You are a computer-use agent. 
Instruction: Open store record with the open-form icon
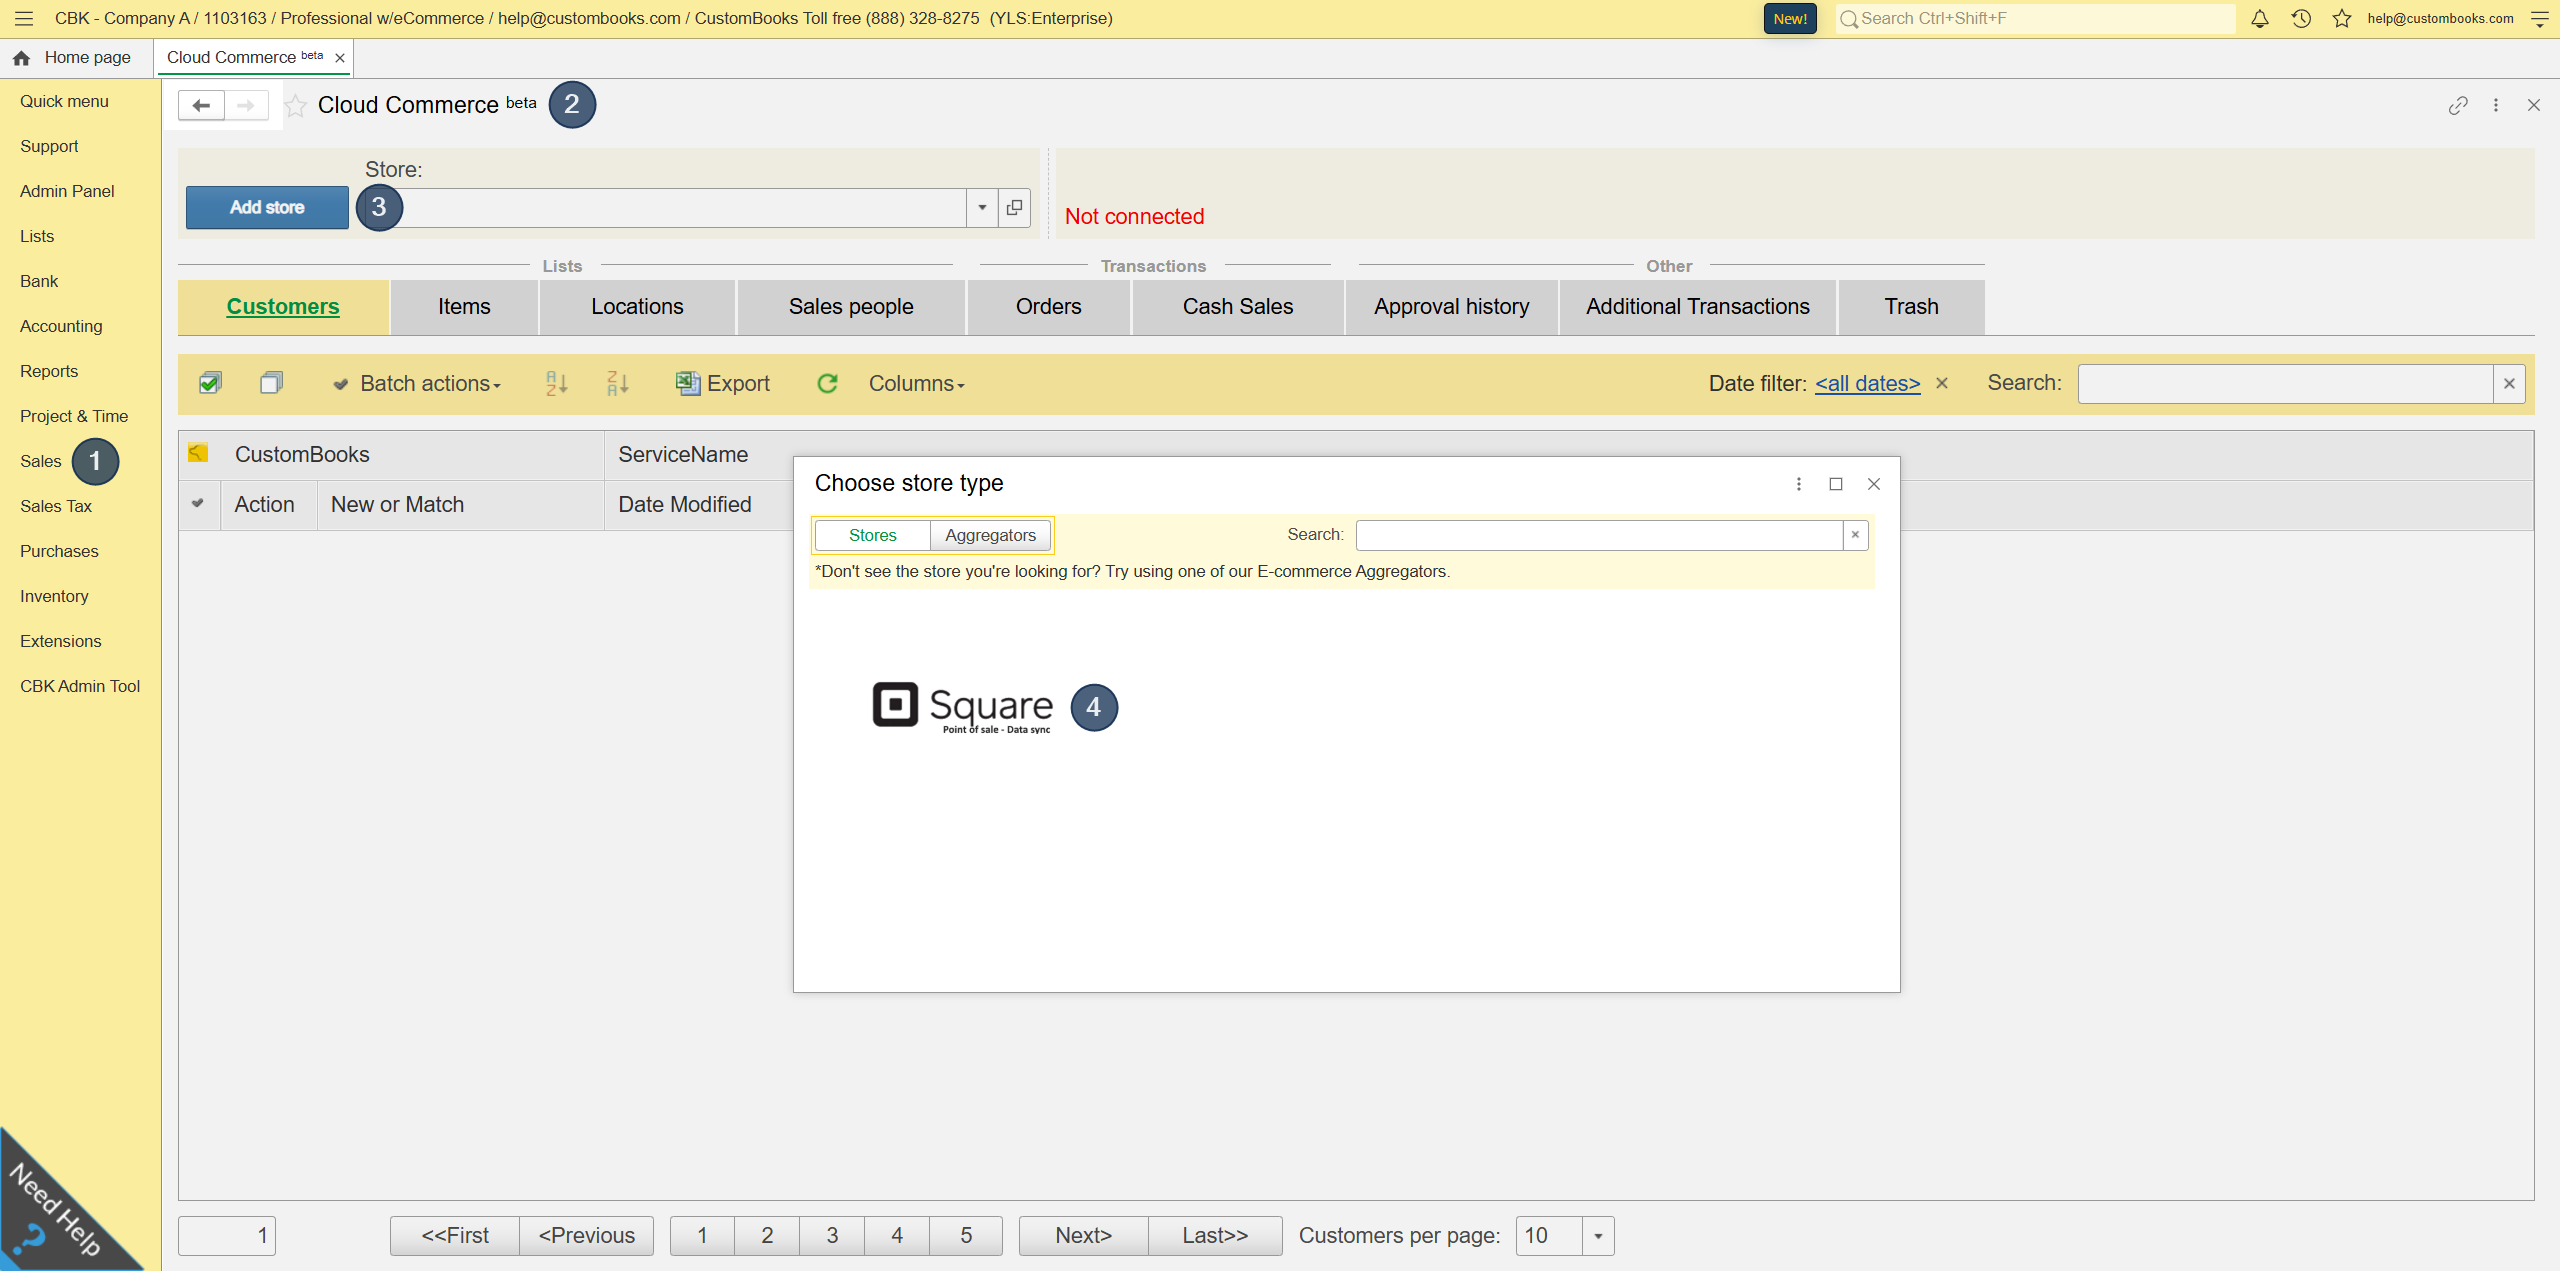click(1014, 208)
